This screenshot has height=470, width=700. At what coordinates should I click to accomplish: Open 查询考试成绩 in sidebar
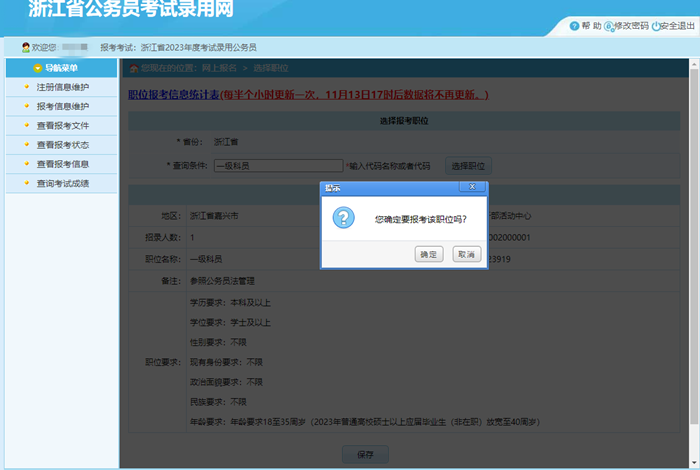point(62,184)
